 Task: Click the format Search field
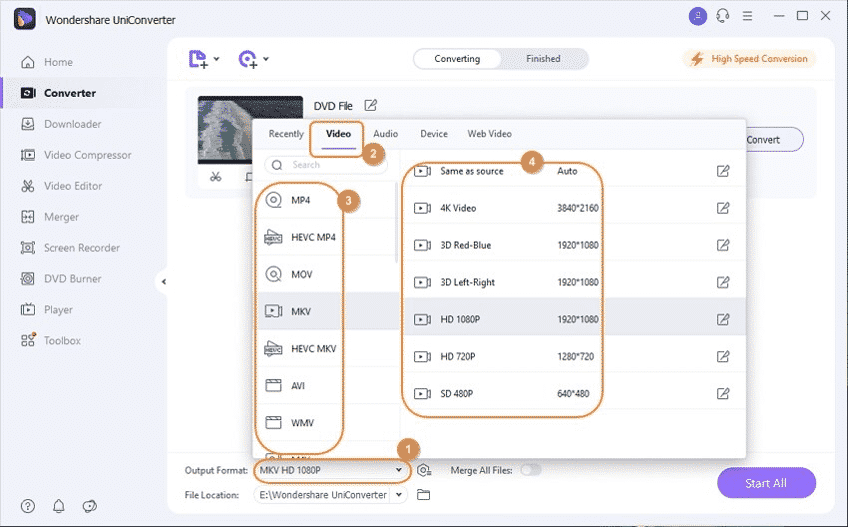pos(326,165)
